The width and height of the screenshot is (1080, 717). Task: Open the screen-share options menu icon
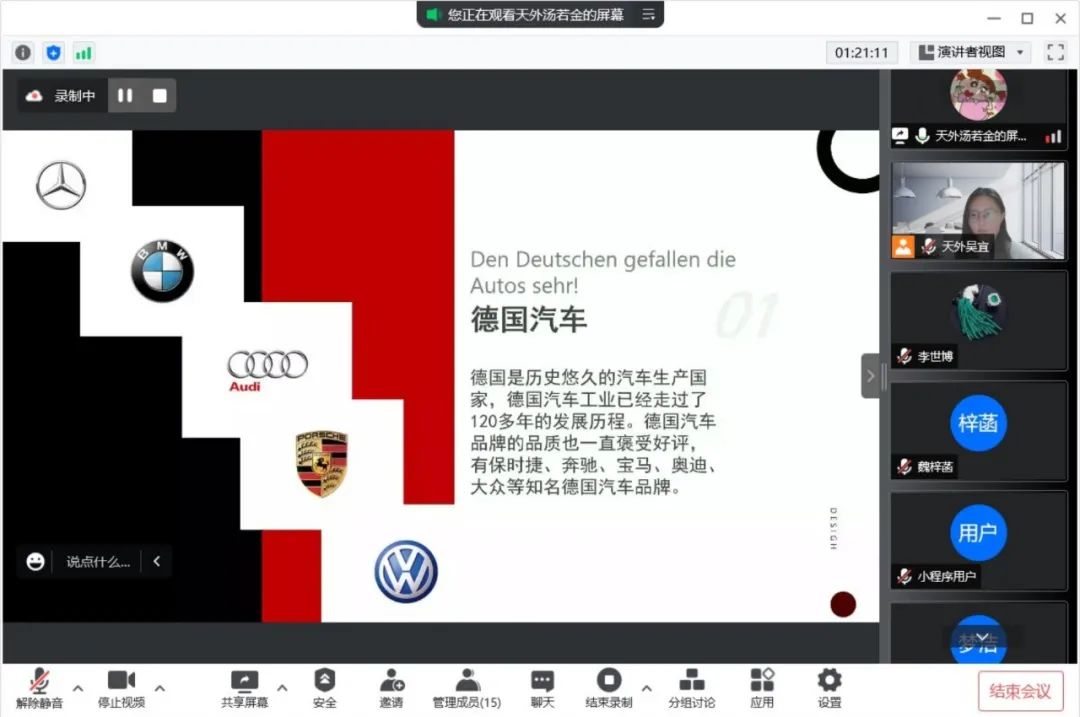click(x=648, y=14)
